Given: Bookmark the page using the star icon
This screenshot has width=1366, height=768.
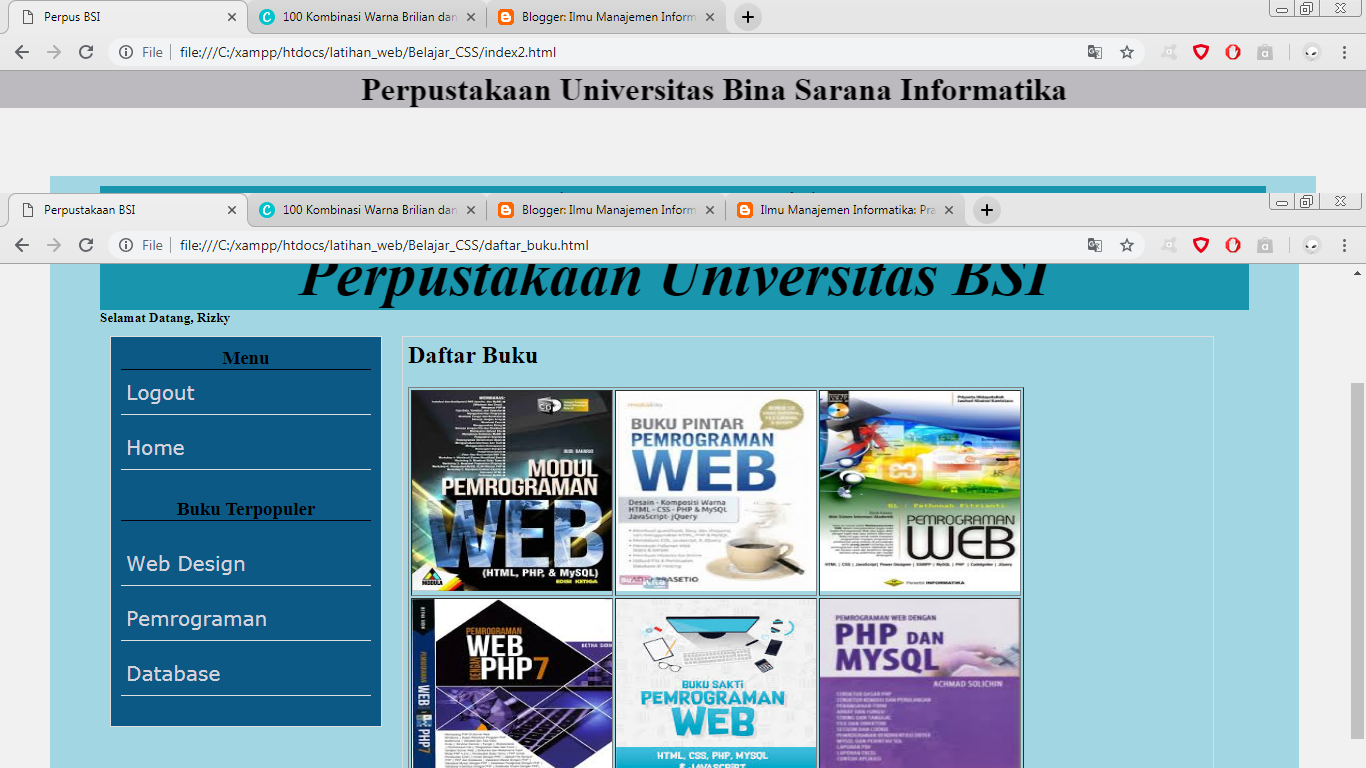Looking at the screenshot, I should pos(1127,244).
